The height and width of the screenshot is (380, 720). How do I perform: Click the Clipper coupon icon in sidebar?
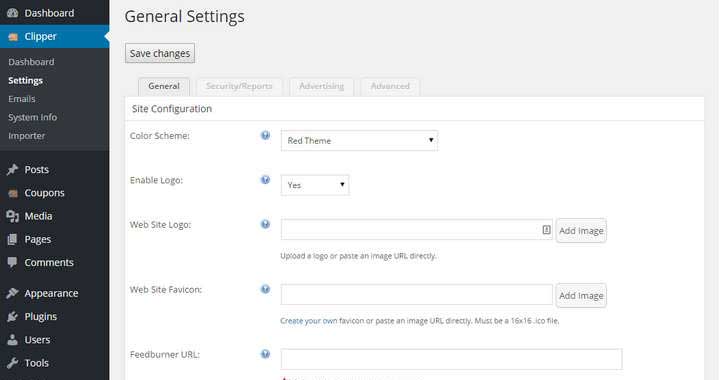click(13, 37)
